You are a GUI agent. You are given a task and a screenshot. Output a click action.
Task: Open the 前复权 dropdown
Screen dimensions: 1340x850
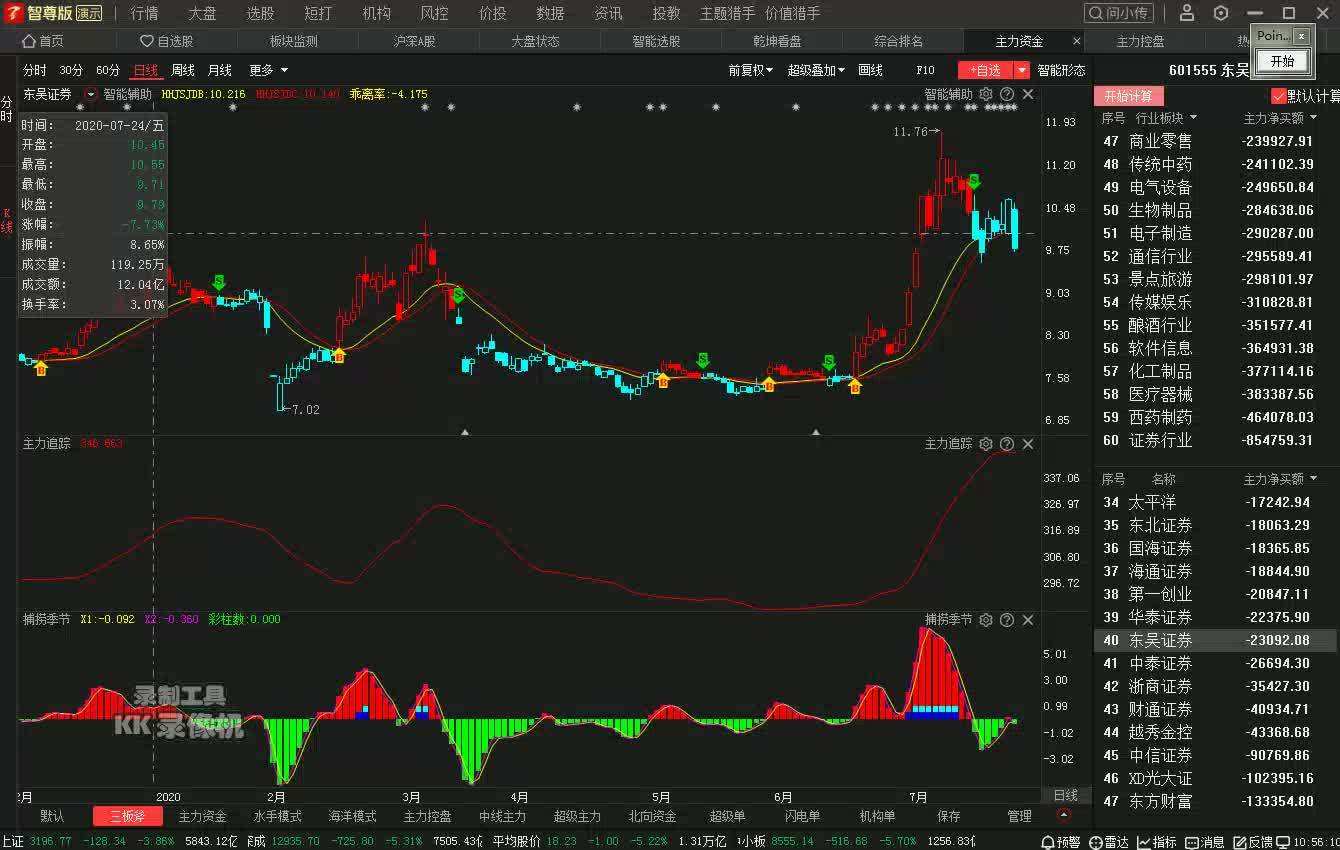click(x=750, y=70)
